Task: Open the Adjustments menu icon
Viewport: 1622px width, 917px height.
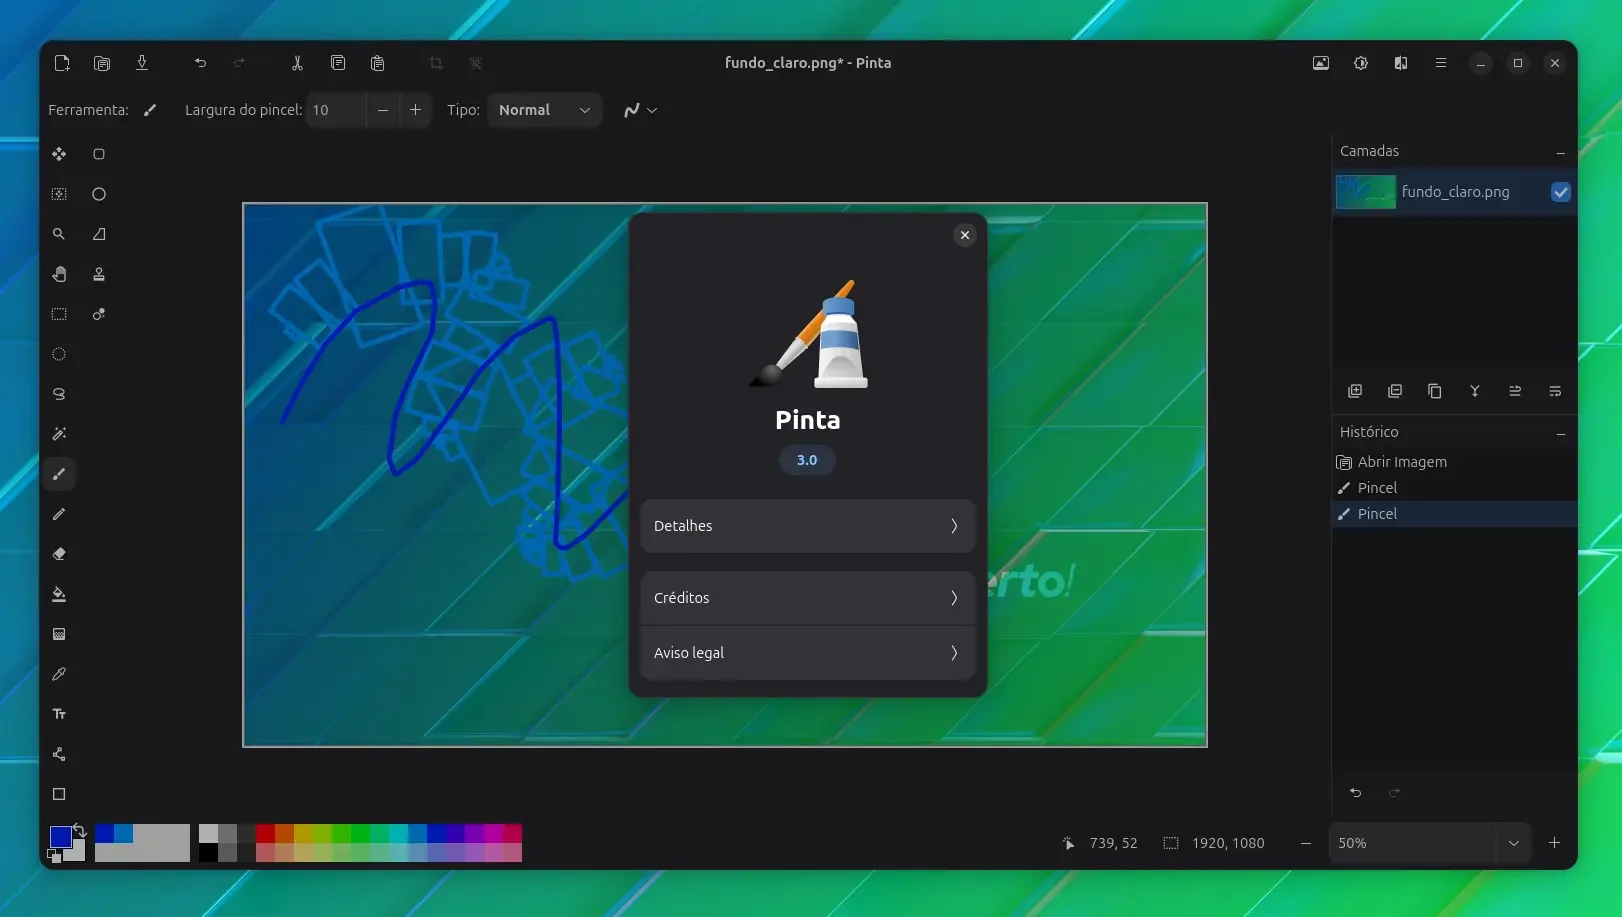Action: [1361, 63]
